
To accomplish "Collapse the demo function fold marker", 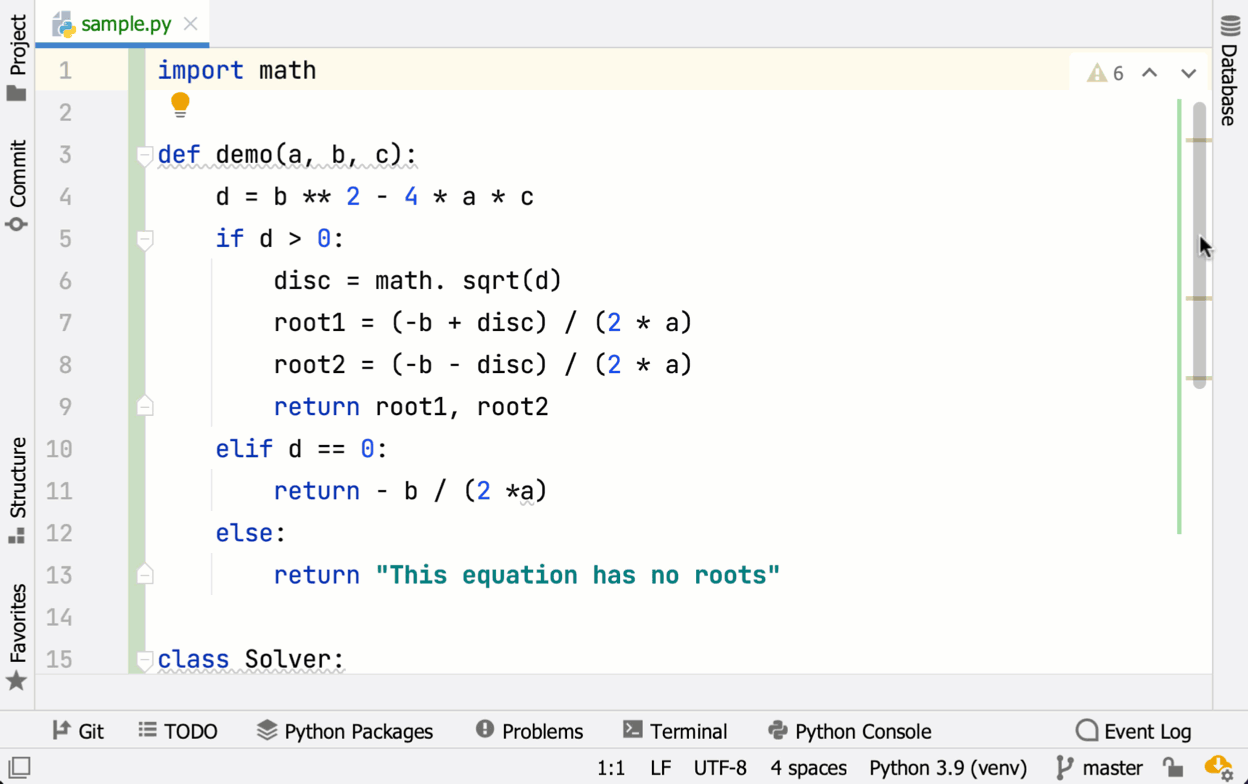I will 145,155.
